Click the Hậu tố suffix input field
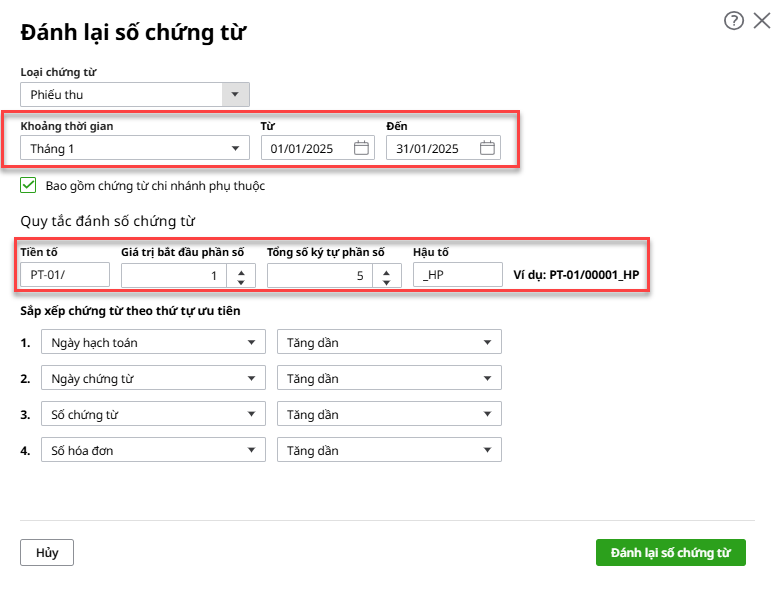This screenshot has height=601, width=779. point(457,275)
